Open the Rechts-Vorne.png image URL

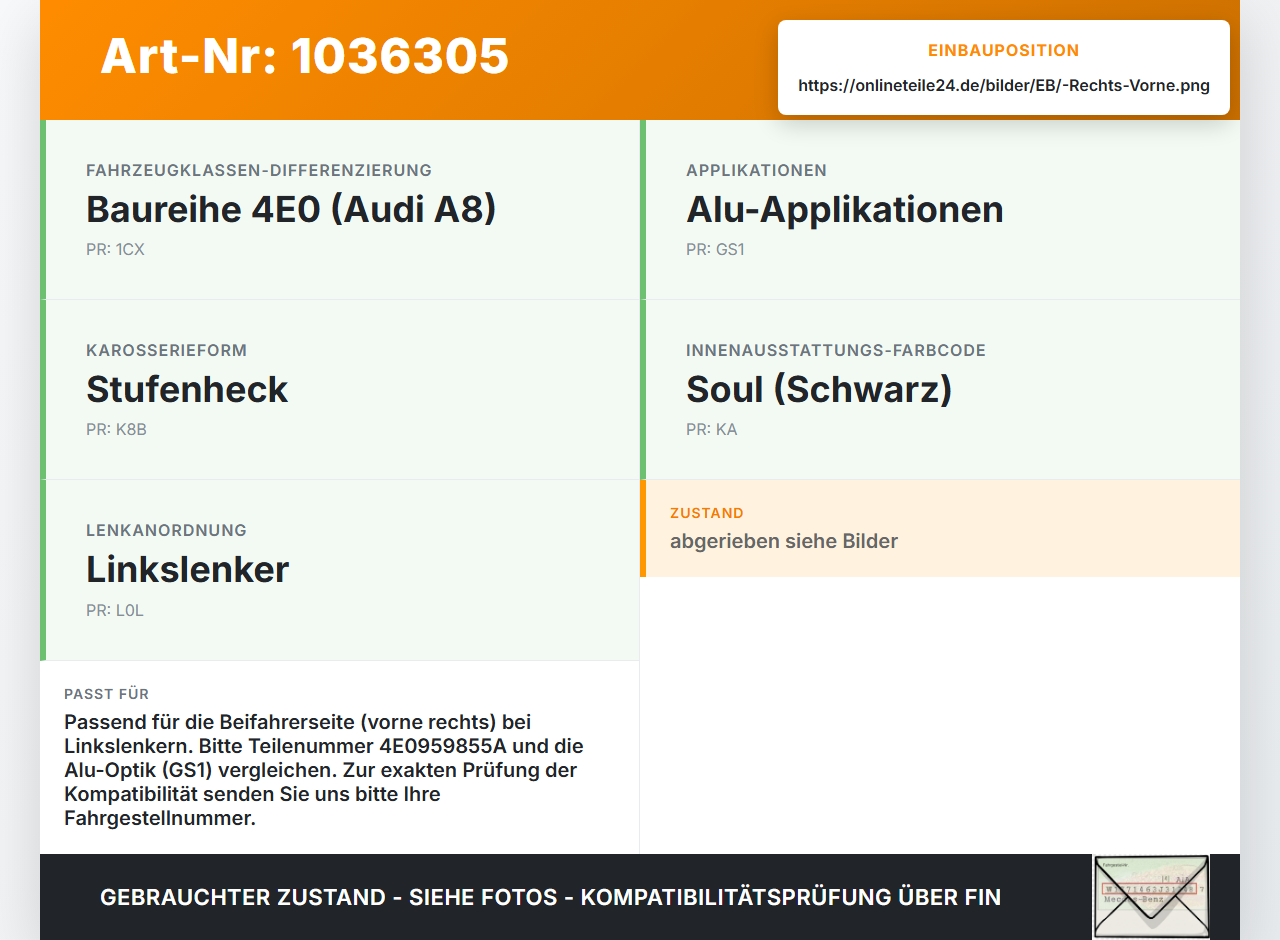pos(1004,85)
